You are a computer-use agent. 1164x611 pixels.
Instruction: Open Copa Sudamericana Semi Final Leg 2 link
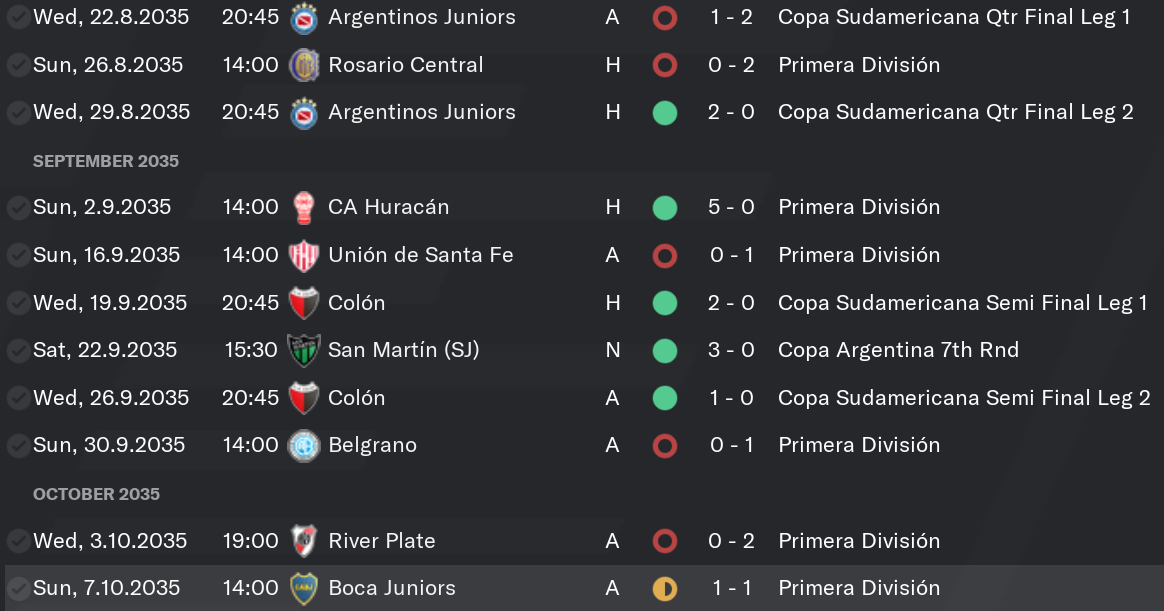(964, 398)
